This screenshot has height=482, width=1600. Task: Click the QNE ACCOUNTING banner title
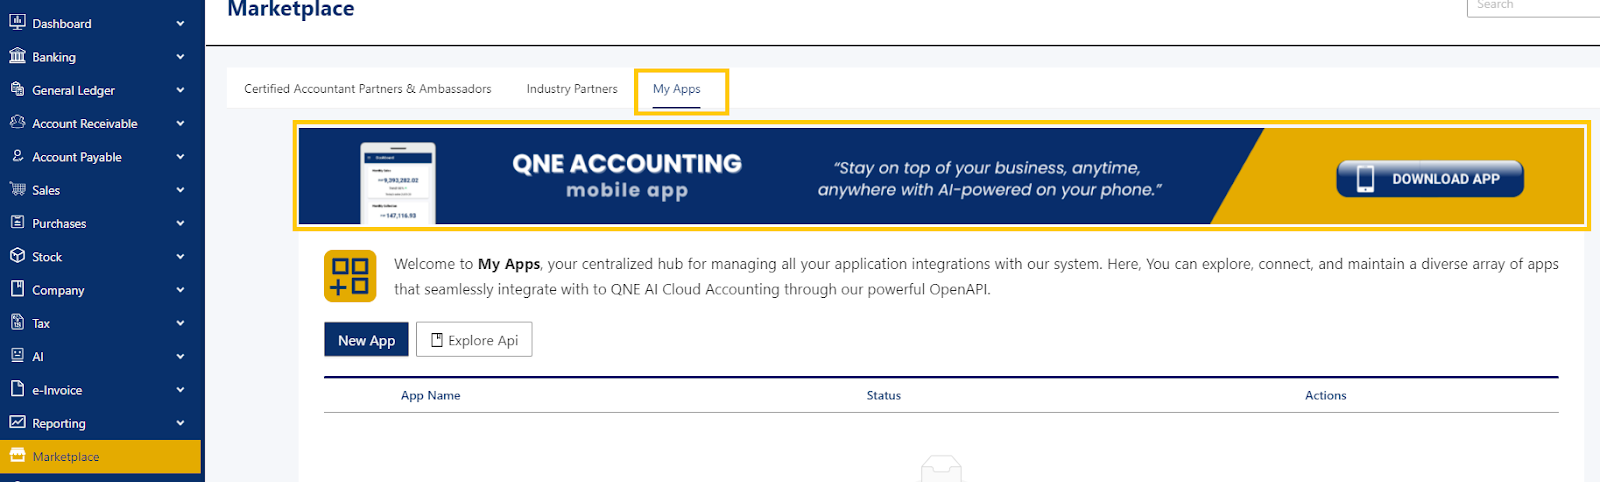pos(627,164)
